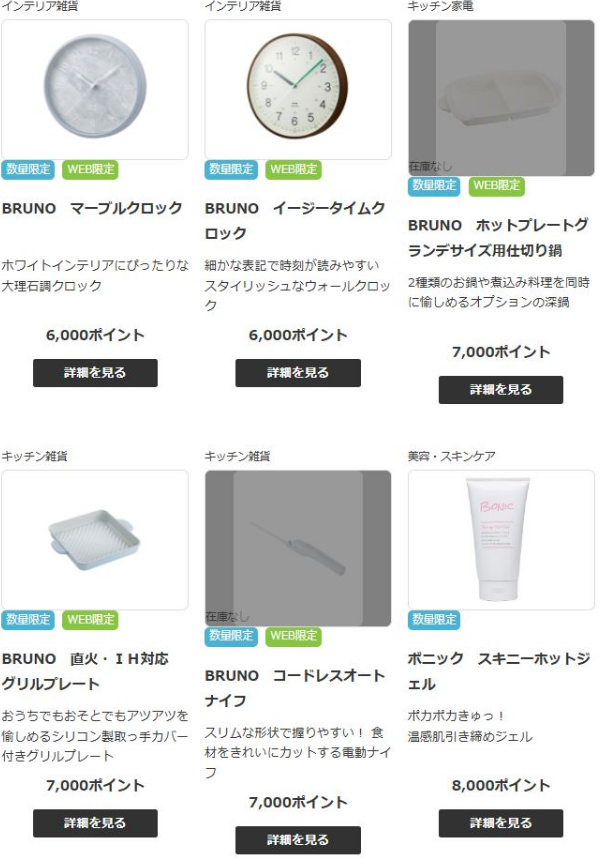The height and width of the screenshot is (866, 605).
Task: Click 詳細を見る for the cordless auto knife
Action: coord(298,840)
